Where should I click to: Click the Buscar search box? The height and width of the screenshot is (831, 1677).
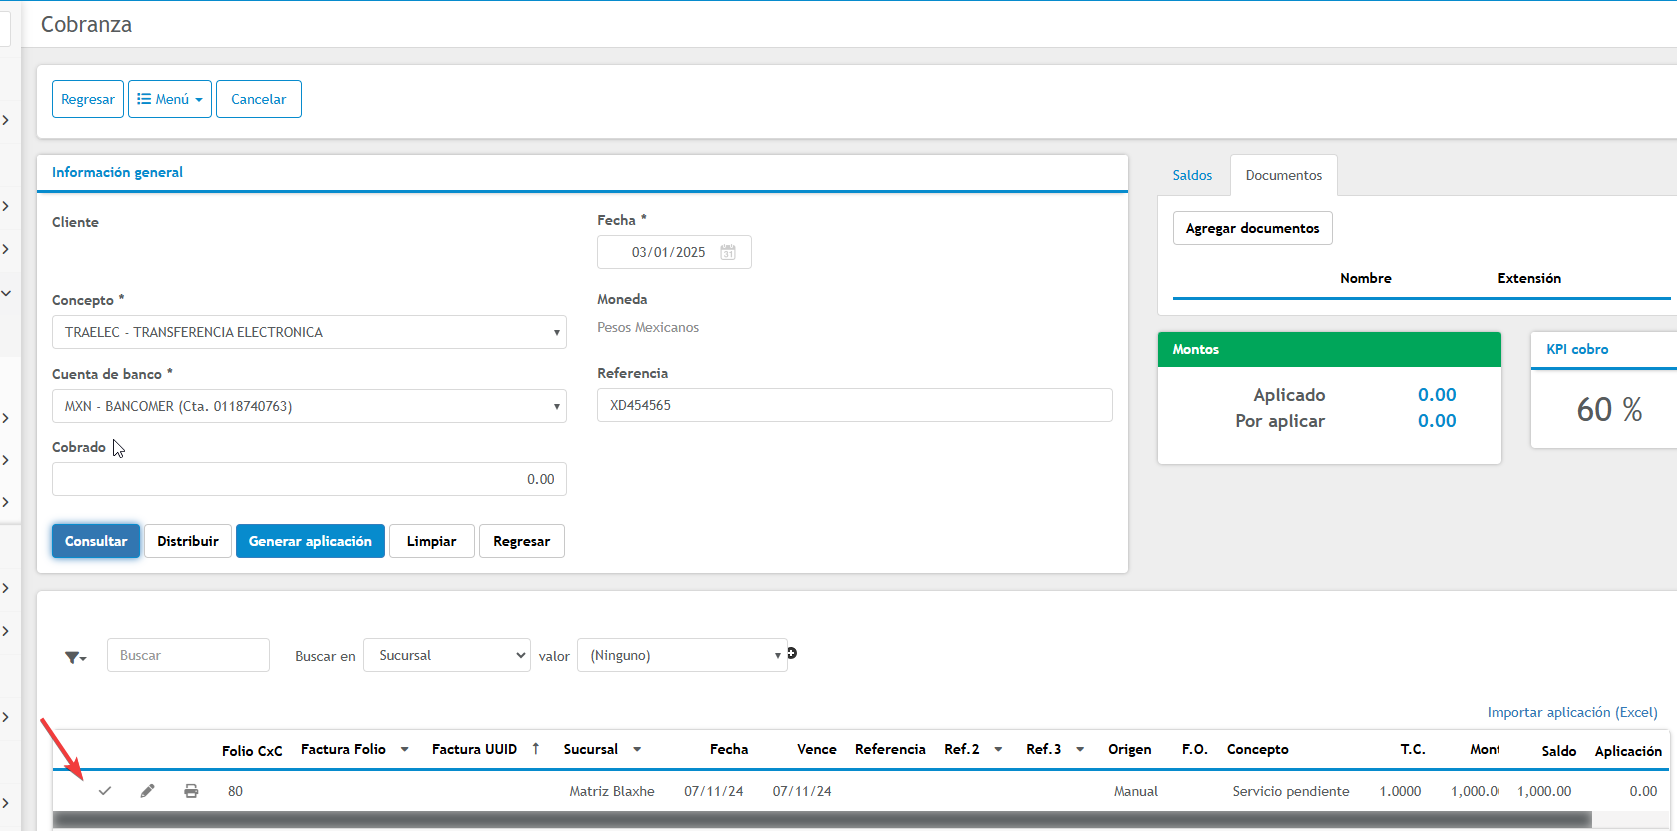pos(188,655)
